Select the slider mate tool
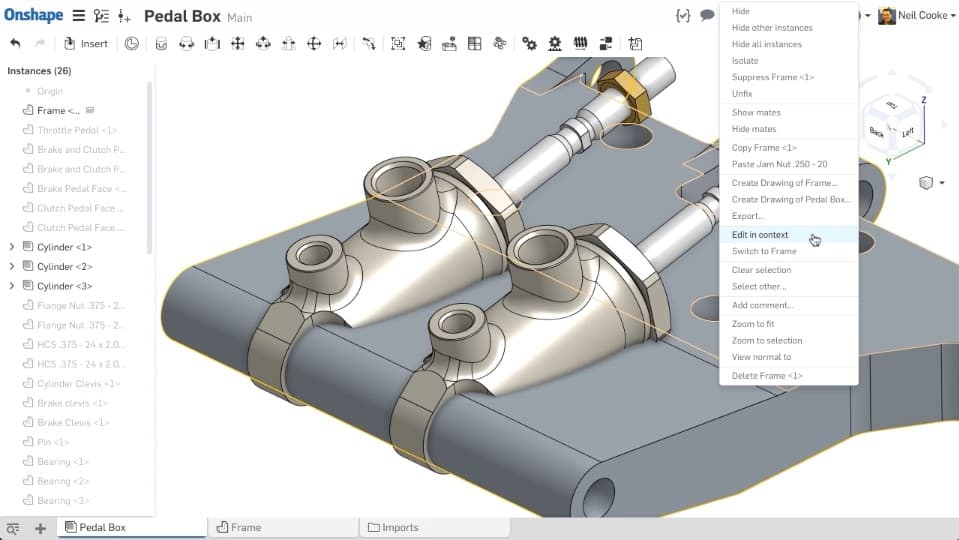This screenshot has height=540, width=959. tap(212, 43)
